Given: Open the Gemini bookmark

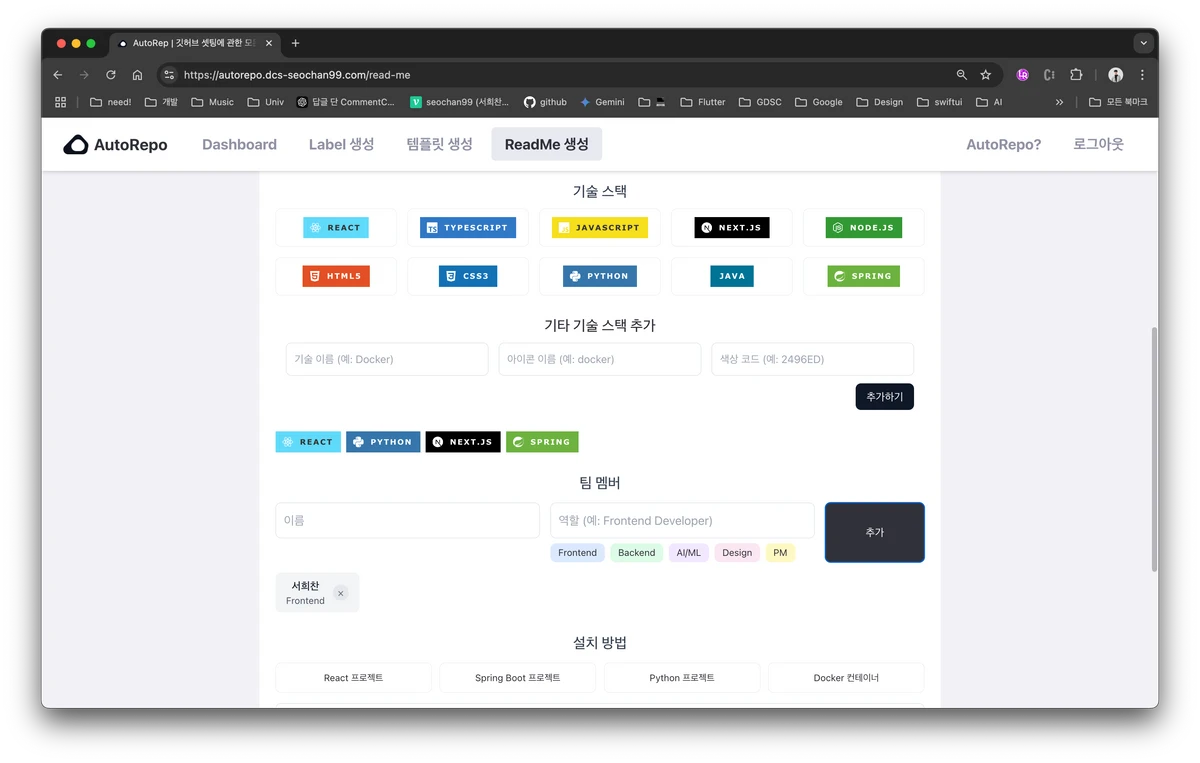Looking at the screenshot, I should click(x=602, y=102).
